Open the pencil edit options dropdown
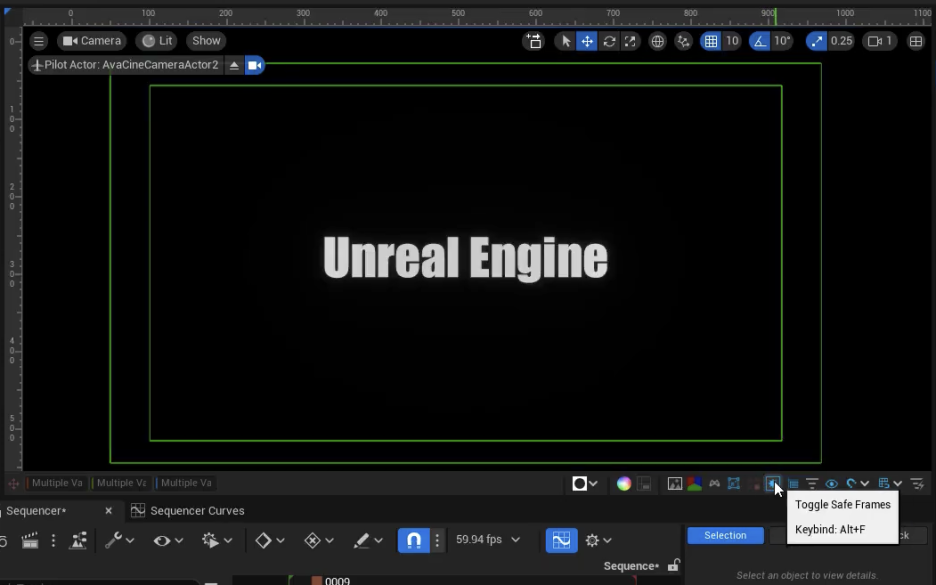Viewport: 936px width, 585px height. (x=368, y=541)
